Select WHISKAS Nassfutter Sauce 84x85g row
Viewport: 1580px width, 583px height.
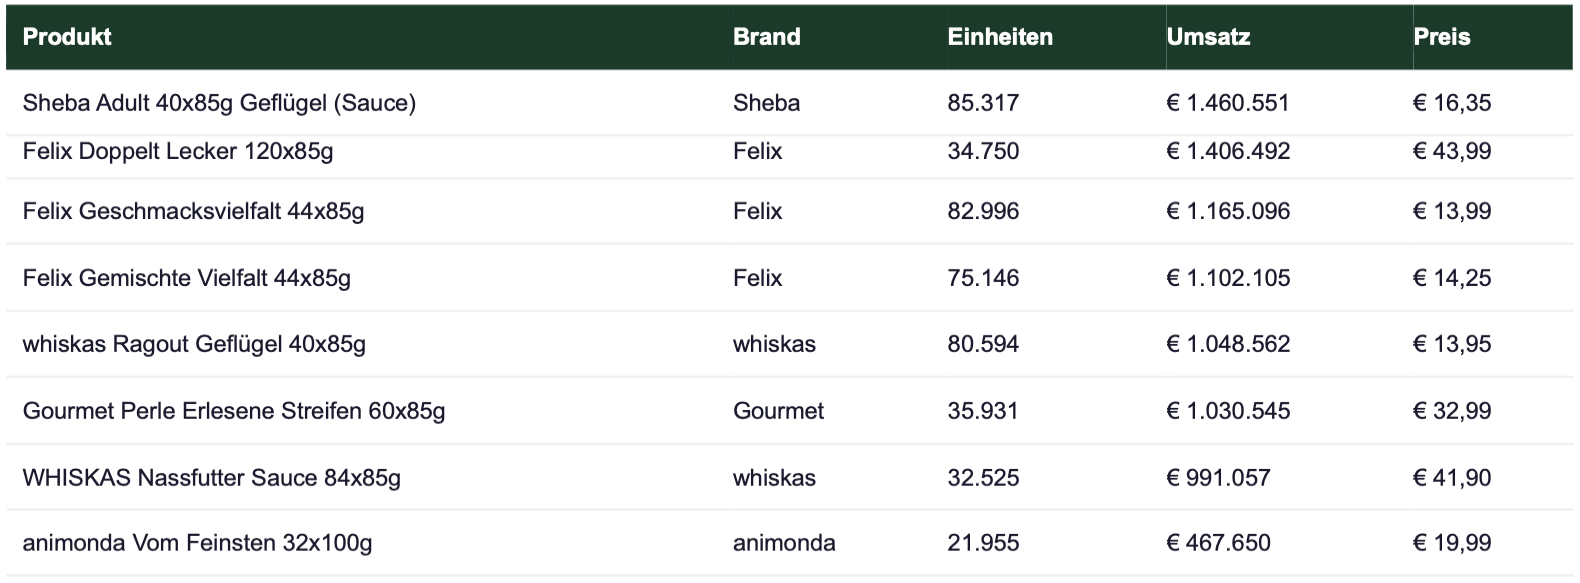211,478
